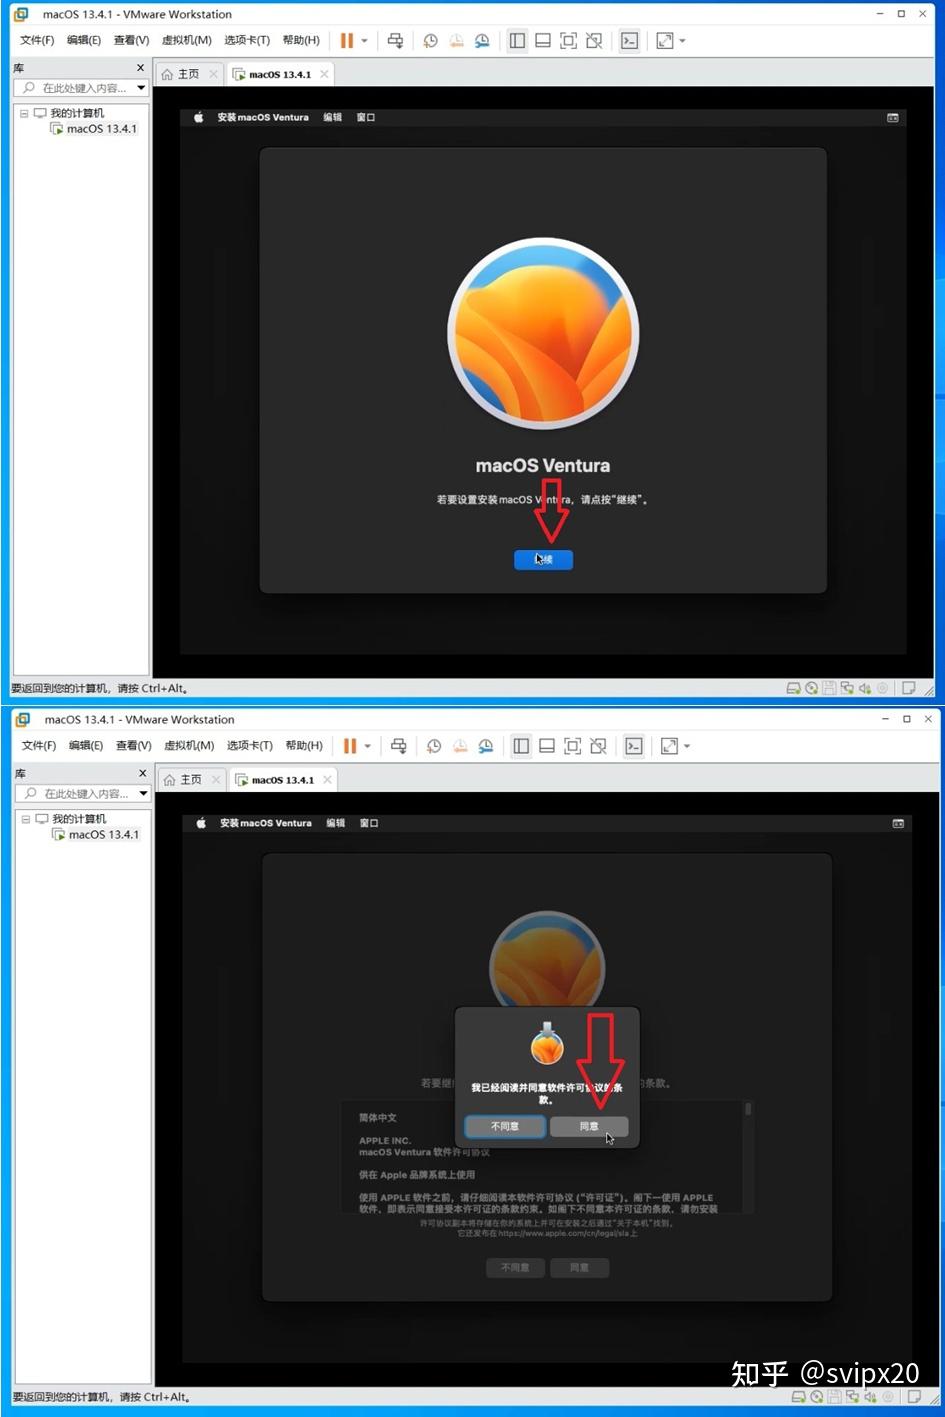Click the Apple logo in top macOS menu bar
This screenshot has width=945, height=1417.
(x=198, y=117)
